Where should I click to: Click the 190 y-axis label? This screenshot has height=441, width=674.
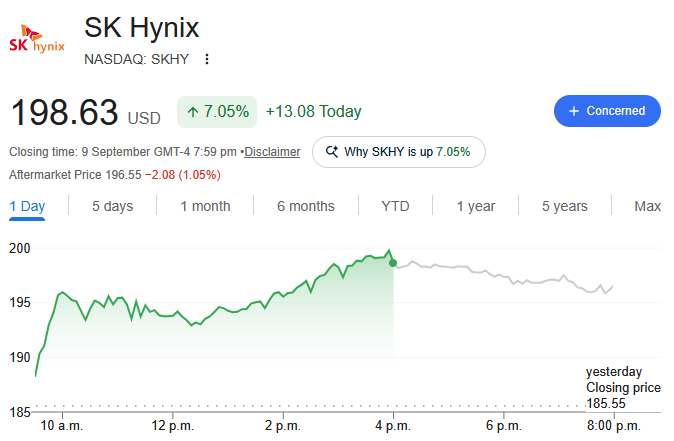[x=20, y=358]
